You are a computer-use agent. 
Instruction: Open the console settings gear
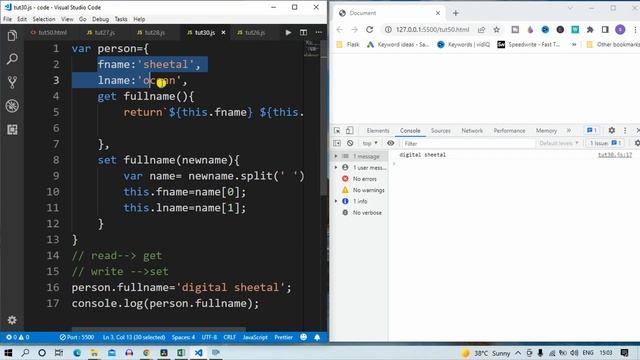point(637,143)
